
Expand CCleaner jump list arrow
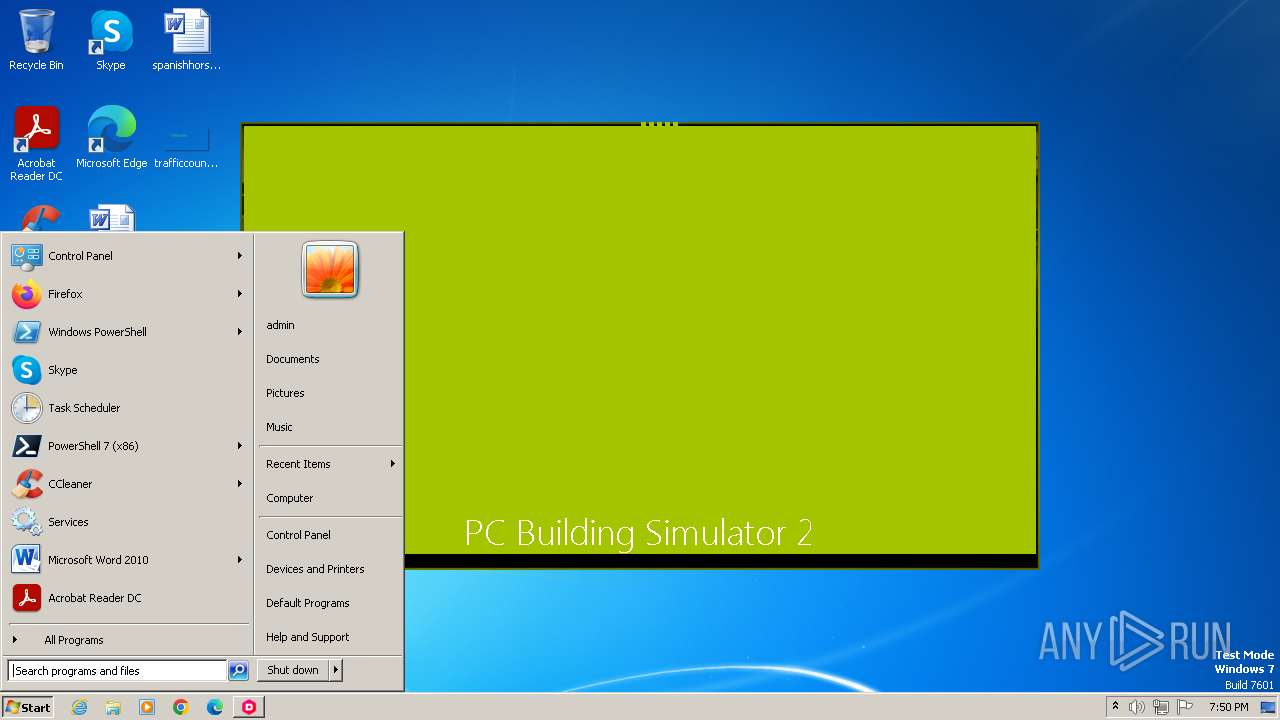[x=240, y=484]
